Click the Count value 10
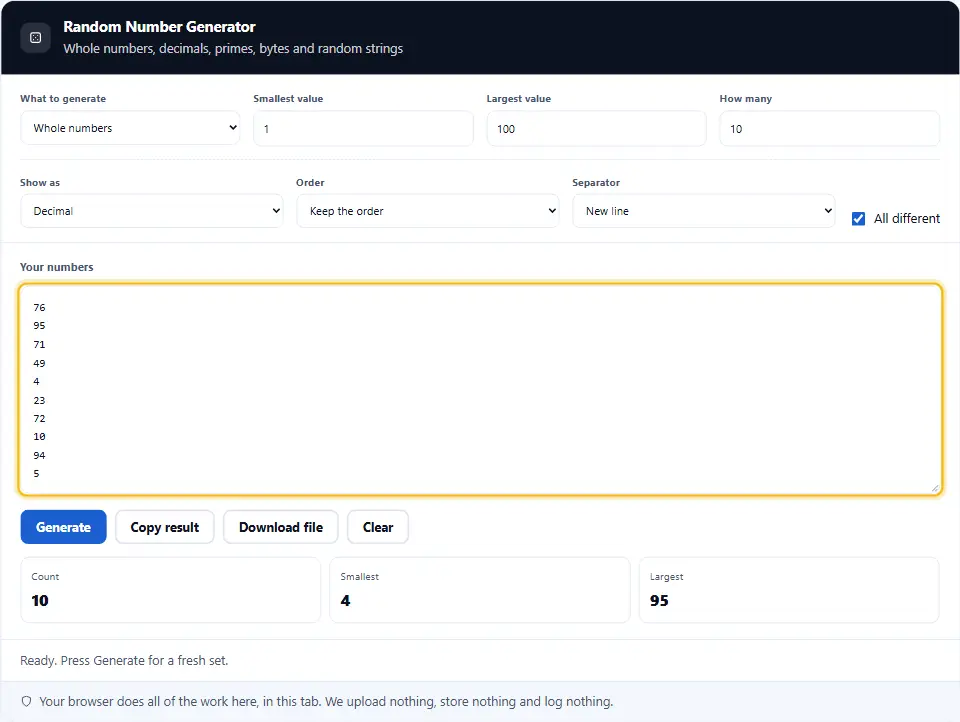This screenshot has width=960, height=722. (x=40, y=601)
